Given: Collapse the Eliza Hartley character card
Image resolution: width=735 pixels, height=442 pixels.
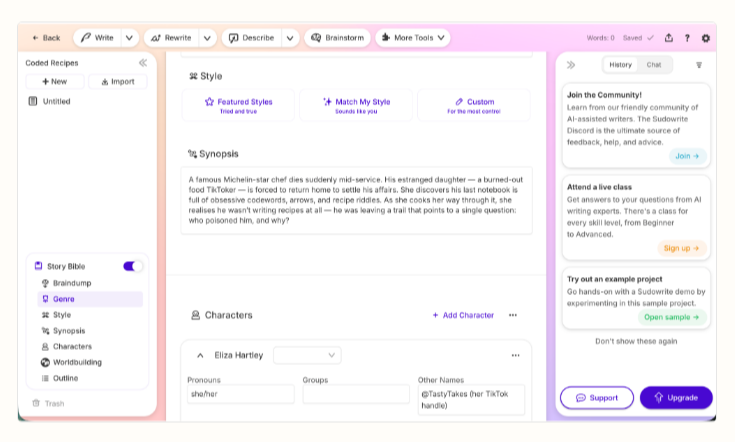Looking at the screenshot, I should (200, 355).
